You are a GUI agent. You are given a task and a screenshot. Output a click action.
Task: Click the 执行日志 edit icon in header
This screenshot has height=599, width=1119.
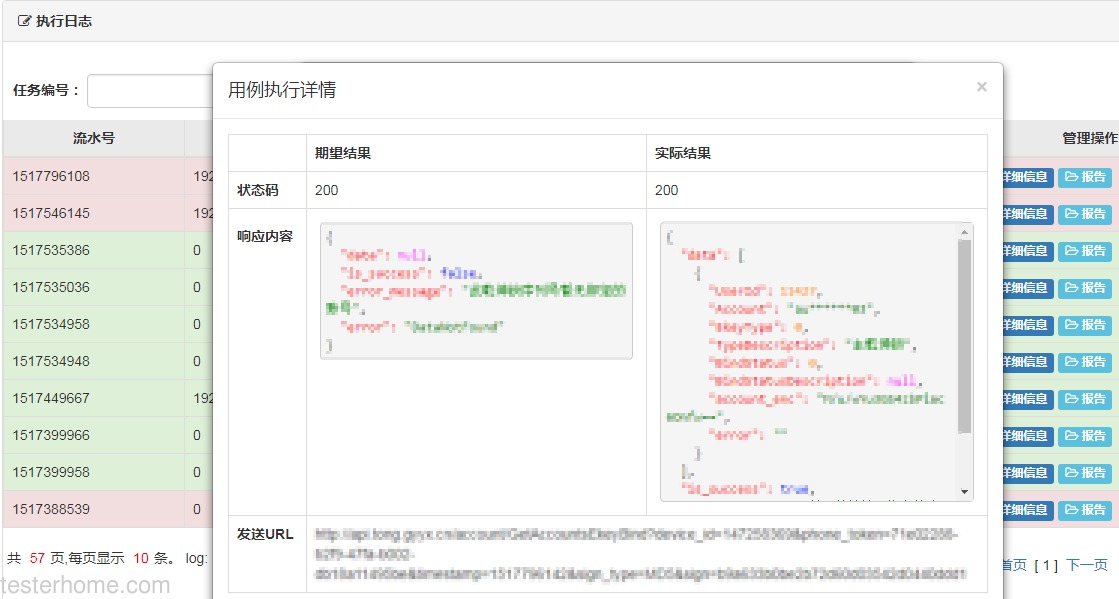[24, 21]
